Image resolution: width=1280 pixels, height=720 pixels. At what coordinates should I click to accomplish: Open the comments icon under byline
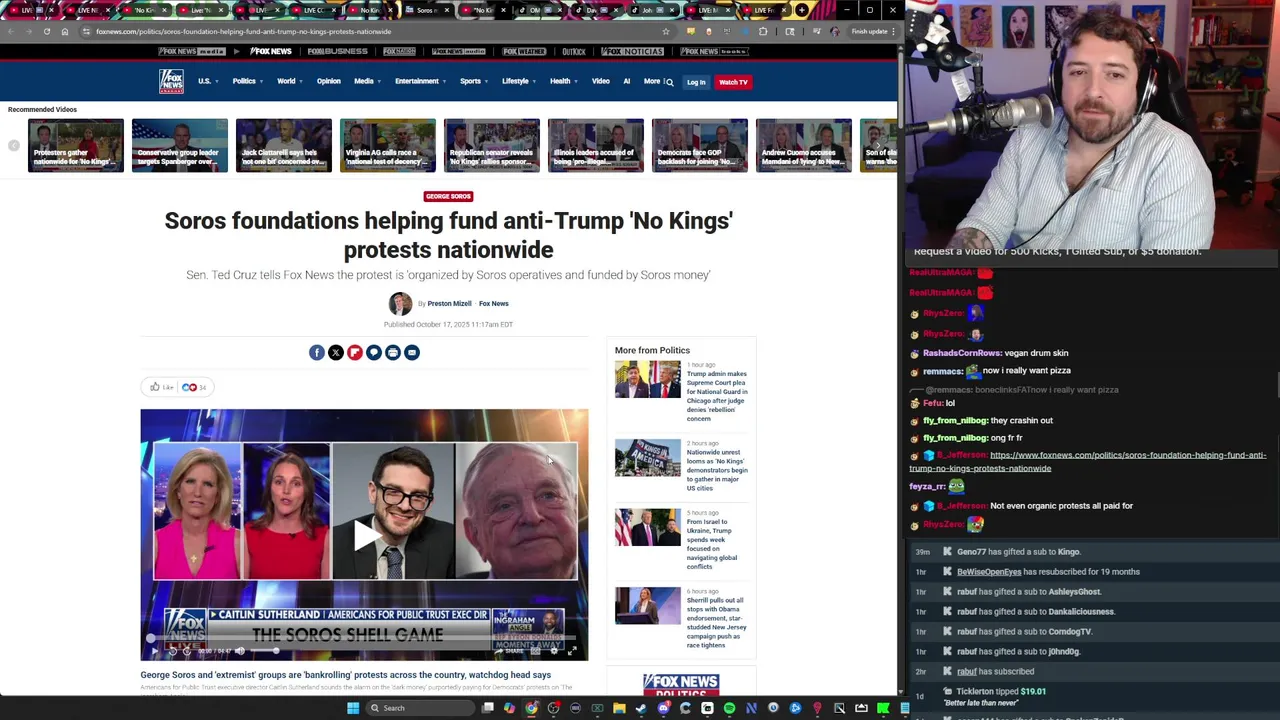[x=373, y=352]
